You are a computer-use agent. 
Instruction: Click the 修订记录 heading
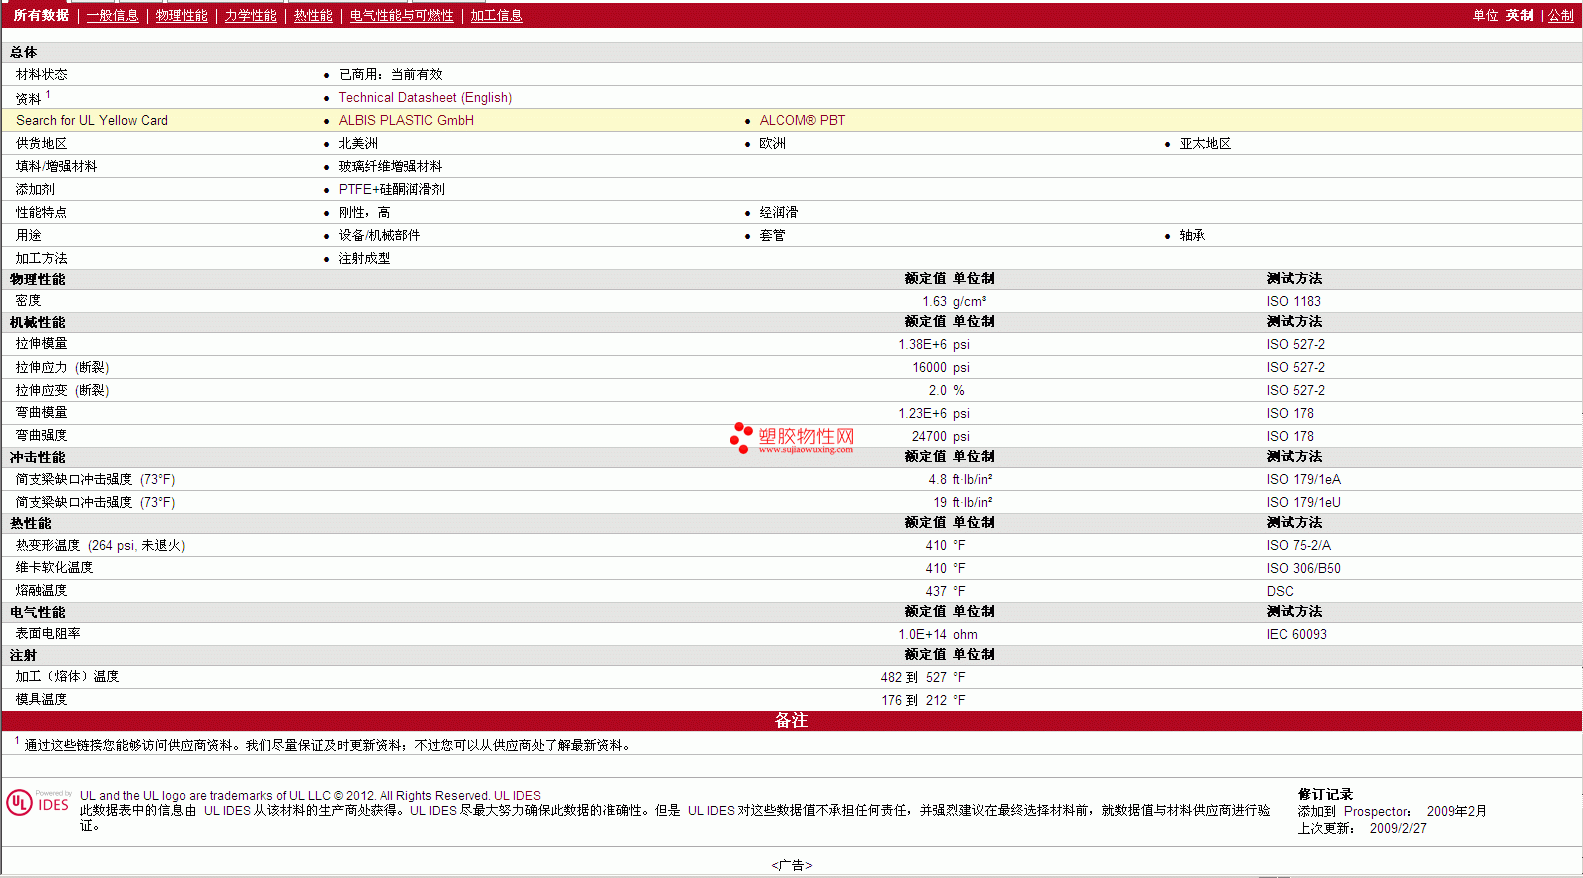[1325, 795]
